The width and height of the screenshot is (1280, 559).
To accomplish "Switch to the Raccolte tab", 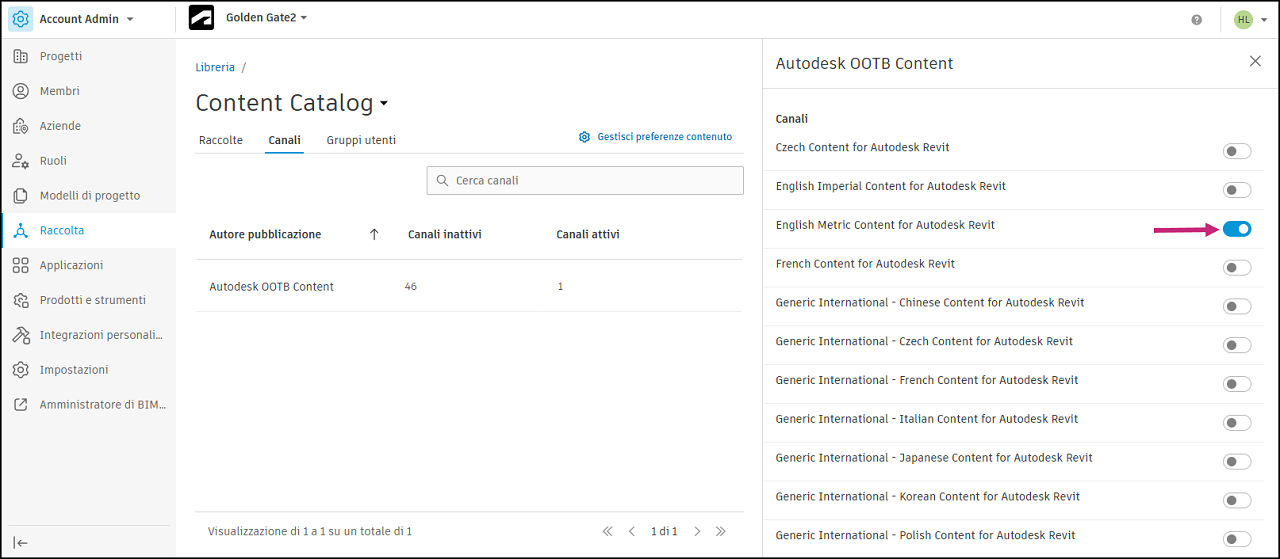I will tap(221, 140).
